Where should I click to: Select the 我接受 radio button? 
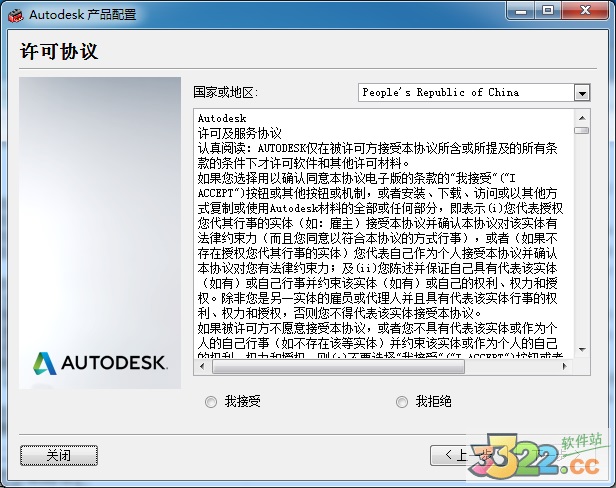pos(211,402)
